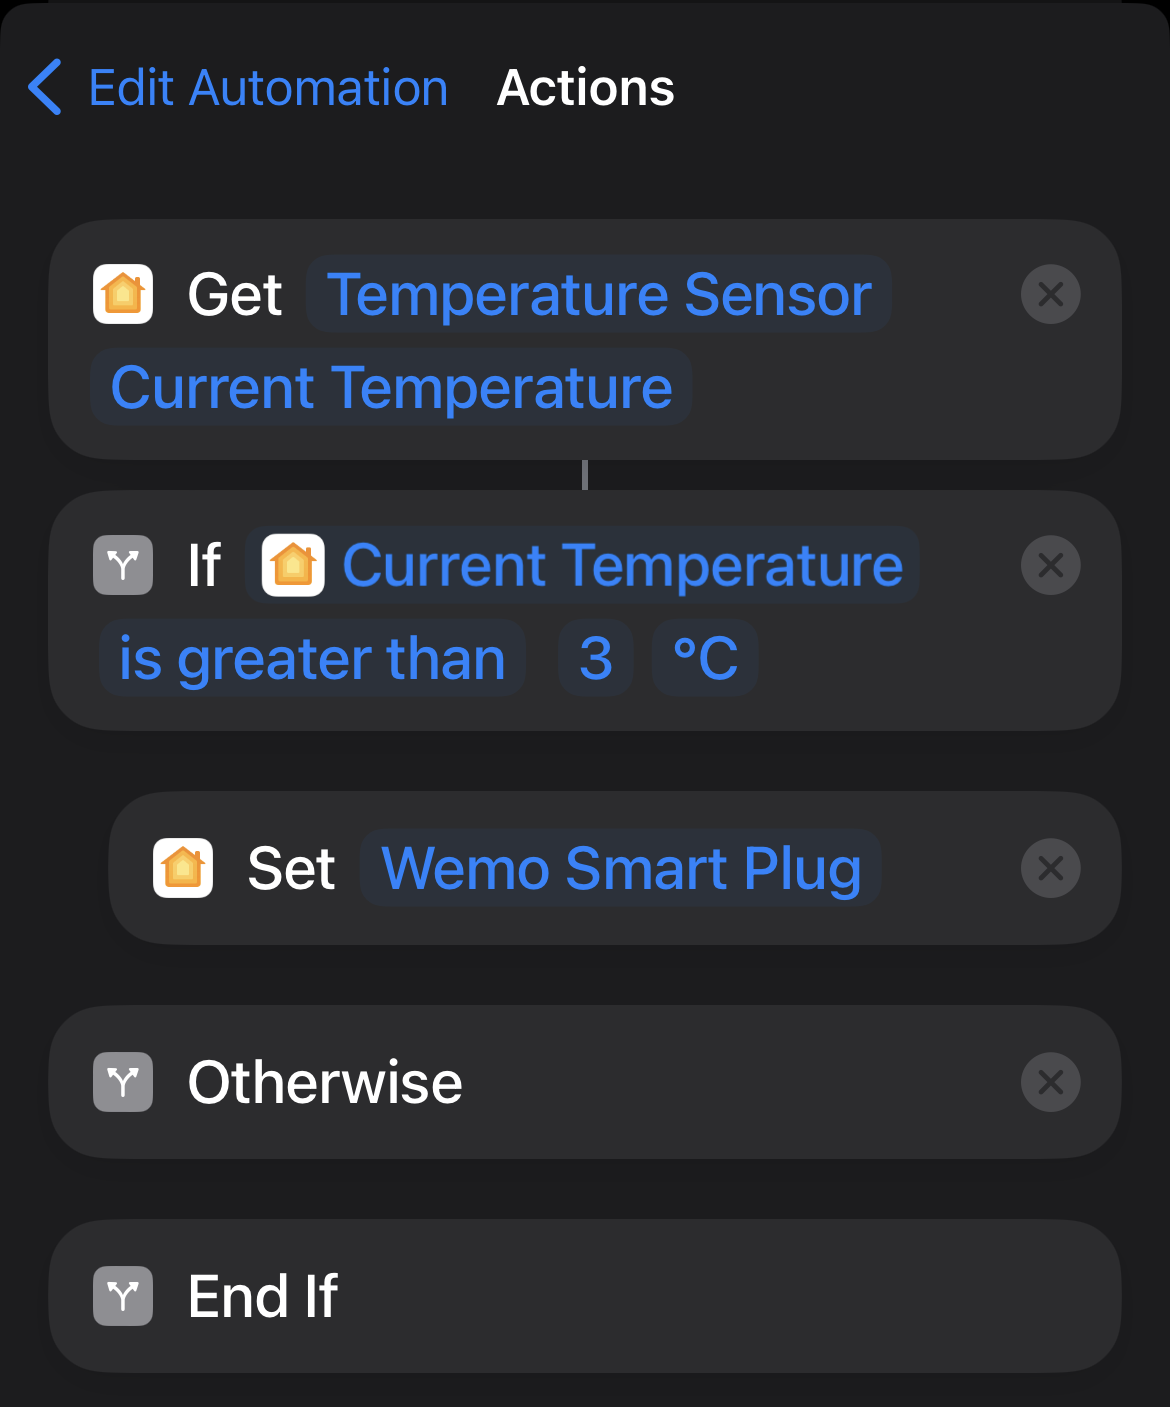Viewport: 1170px width, 1407px height.
Task: Select the End If block
Action: click(x=584, y=1296)
